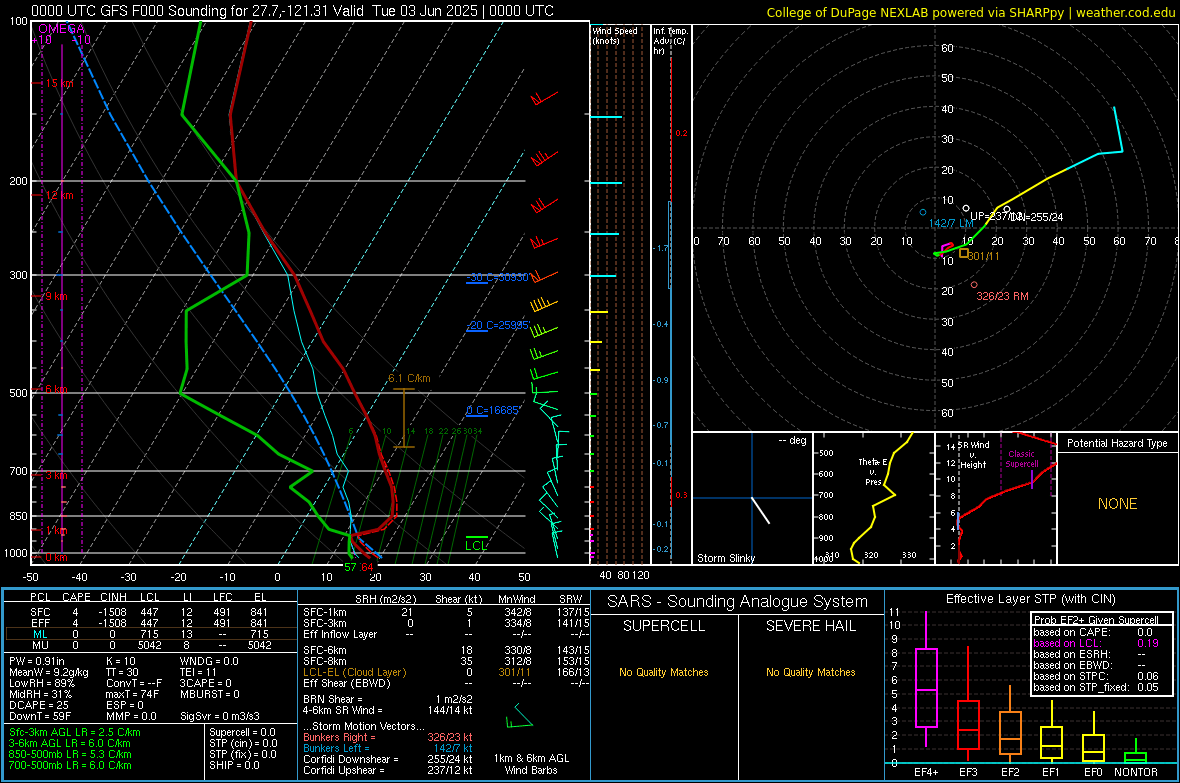Viewport: 1180px width, 783px height.
Task: Click the surface dewpoint value 57
Action: coord(351,568)
